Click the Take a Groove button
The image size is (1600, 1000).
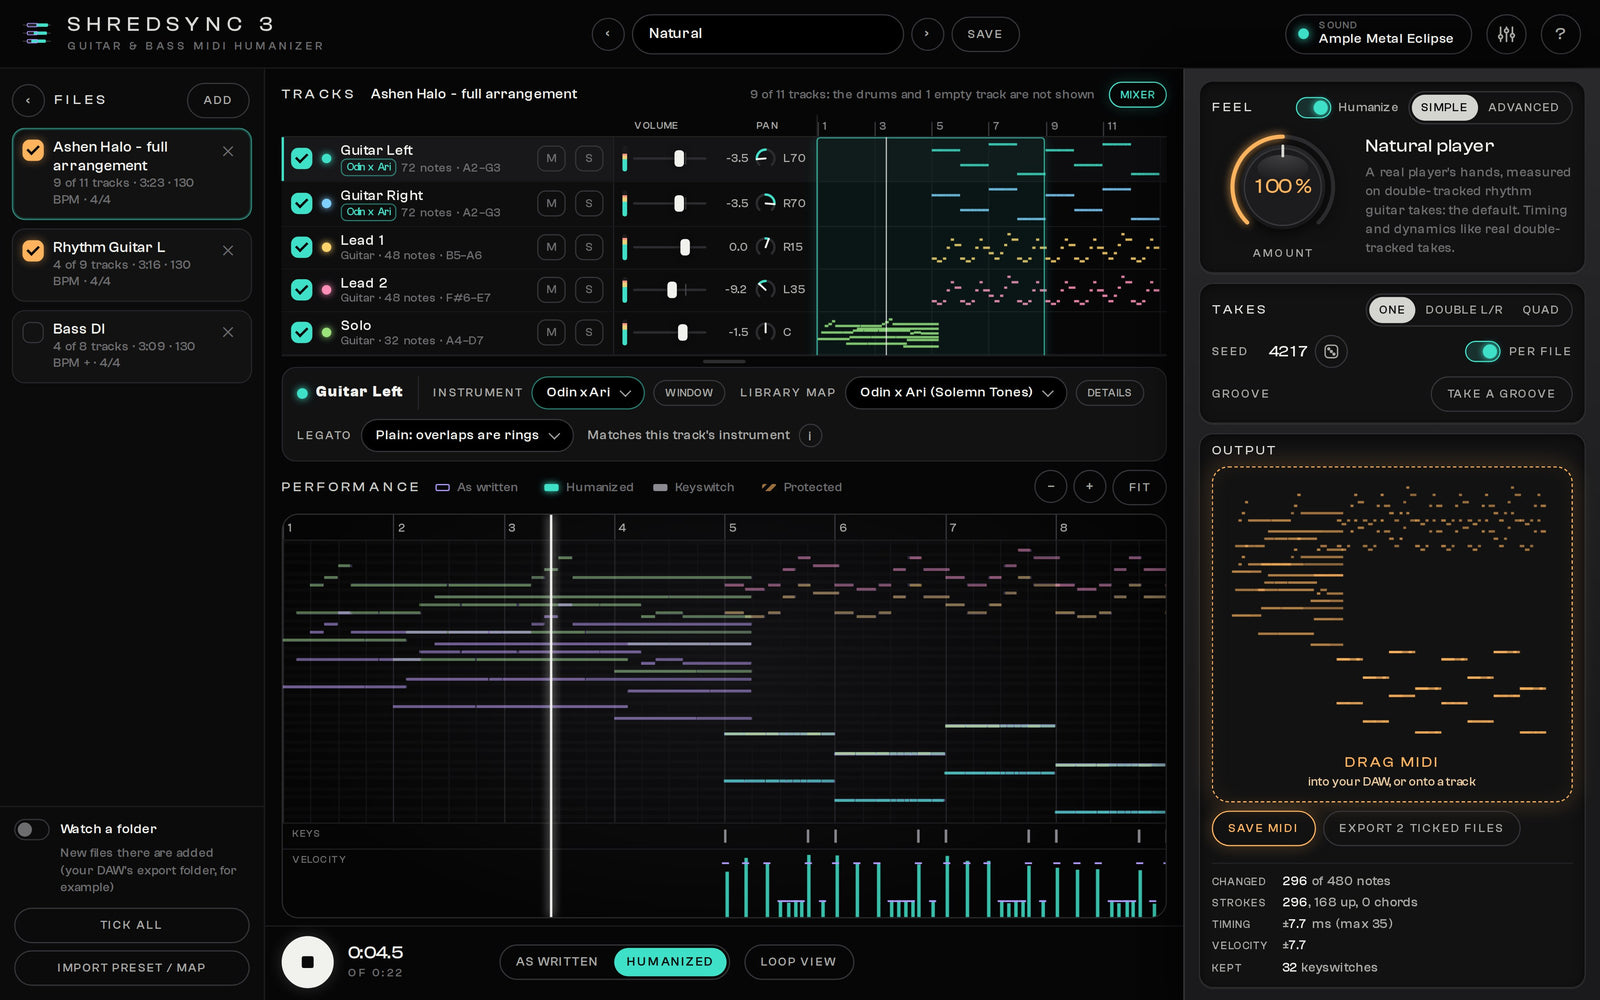point(1501,394)
